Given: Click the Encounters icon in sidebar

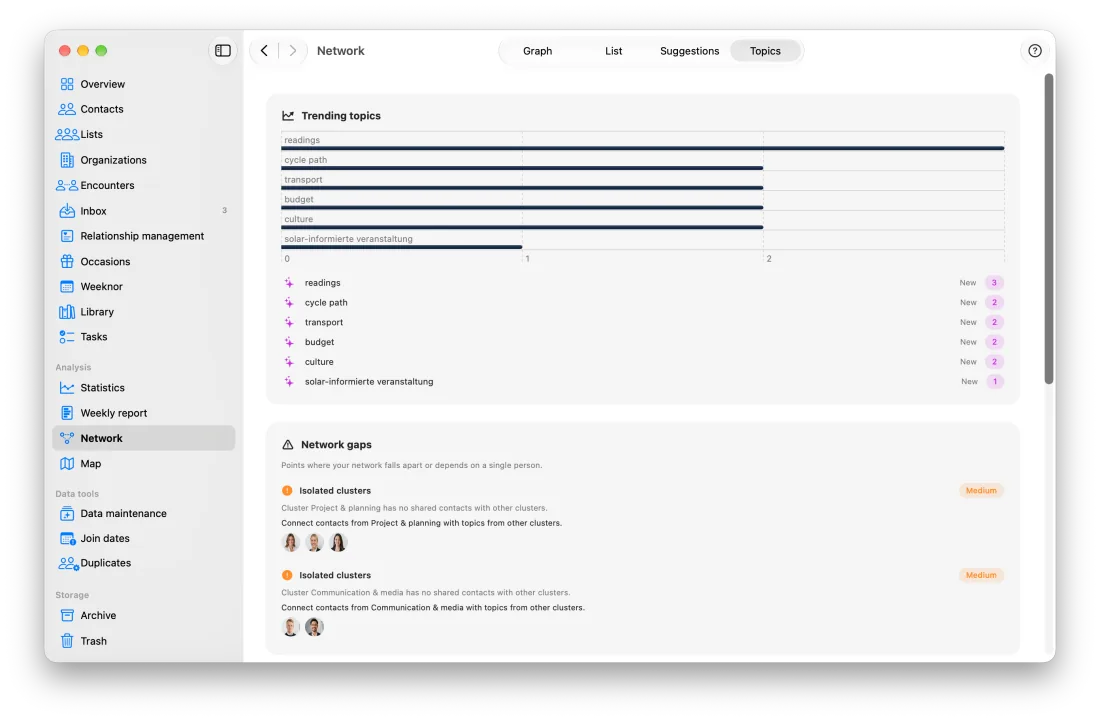Looking at the screenshot, I should tap(67, 185).
